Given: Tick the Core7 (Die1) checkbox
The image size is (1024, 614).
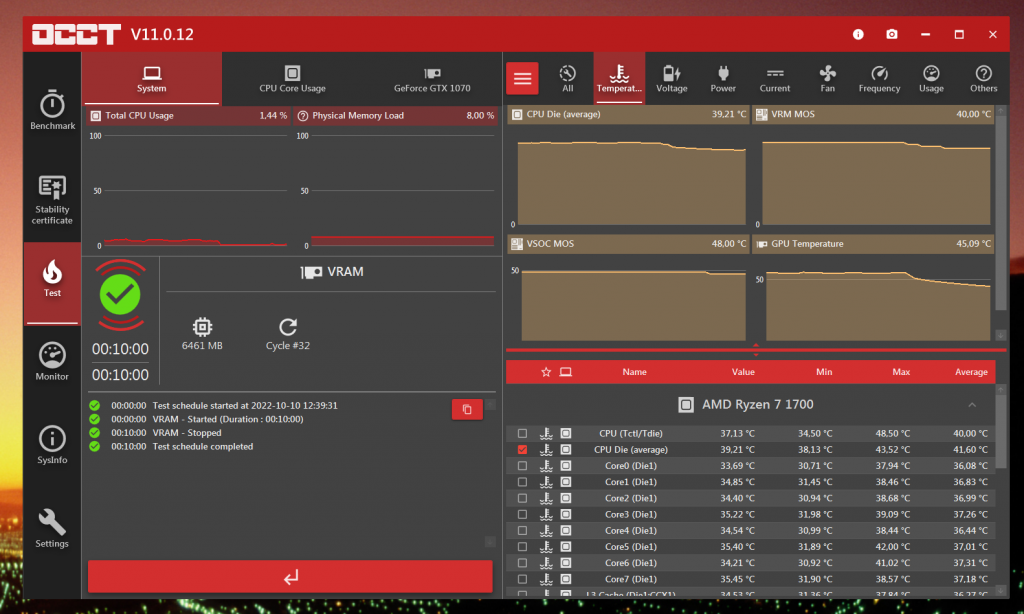Looking at the screenshot, I should click(522, 579).
